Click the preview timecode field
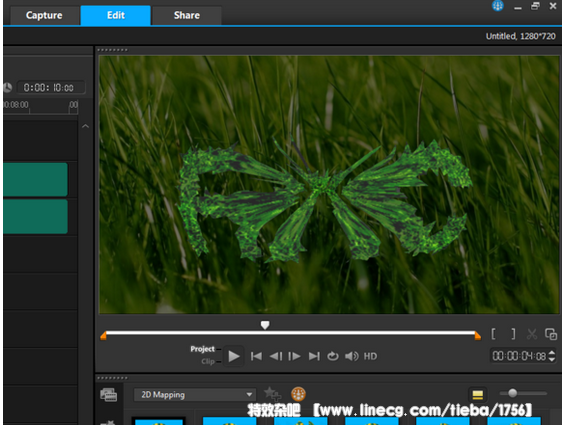This screenshot has width=562, height=427. [519, 356]
